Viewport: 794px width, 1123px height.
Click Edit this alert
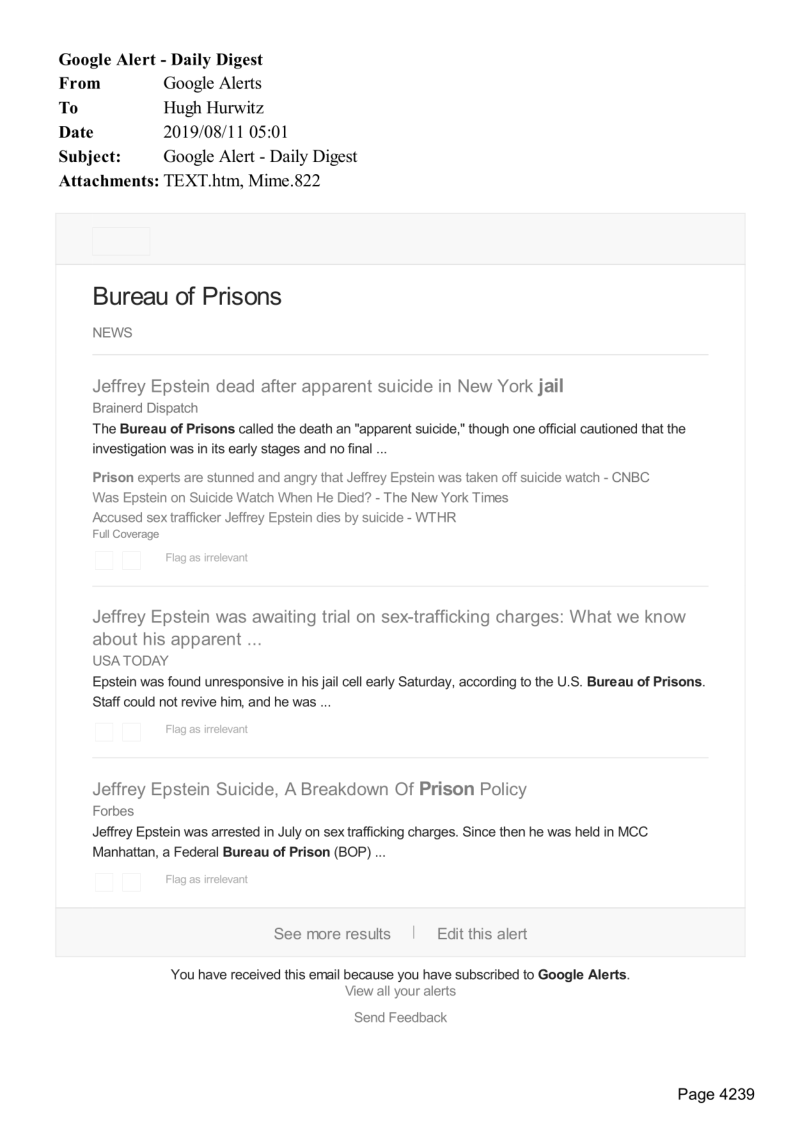tap(482, 934)
